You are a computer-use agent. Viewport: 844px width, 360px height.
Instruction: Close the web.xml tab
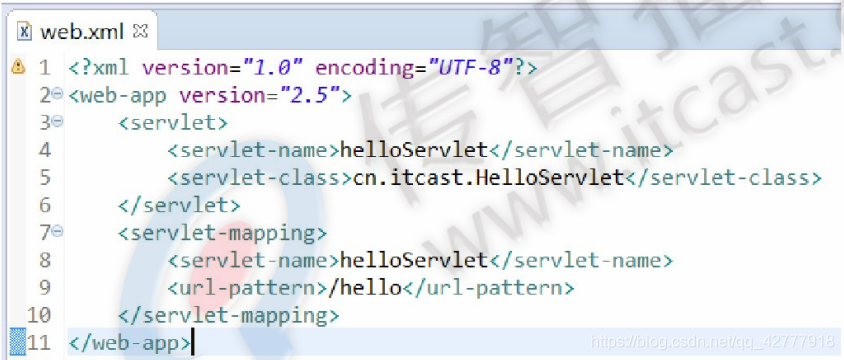click(x=140, y=32)
